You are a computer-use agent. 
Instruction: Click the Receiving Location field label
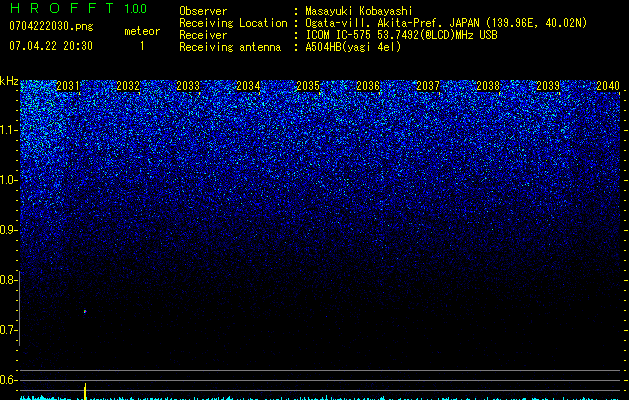click(233, 23)
